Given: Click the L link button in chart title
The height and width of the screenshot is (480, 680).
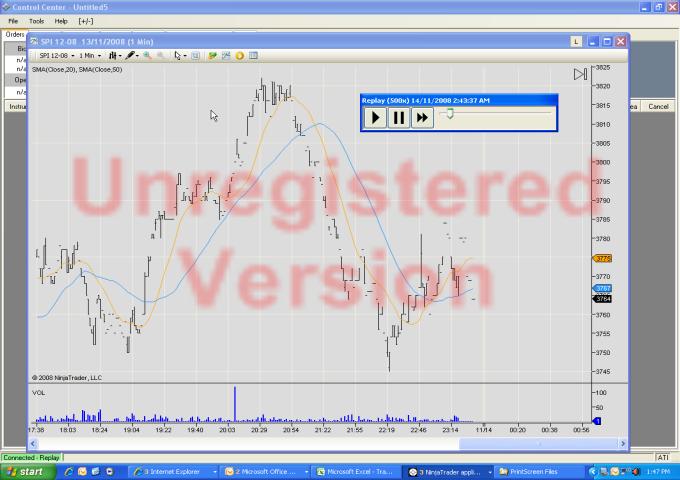Looking at the screenshot, I should (x=576, y=42).
